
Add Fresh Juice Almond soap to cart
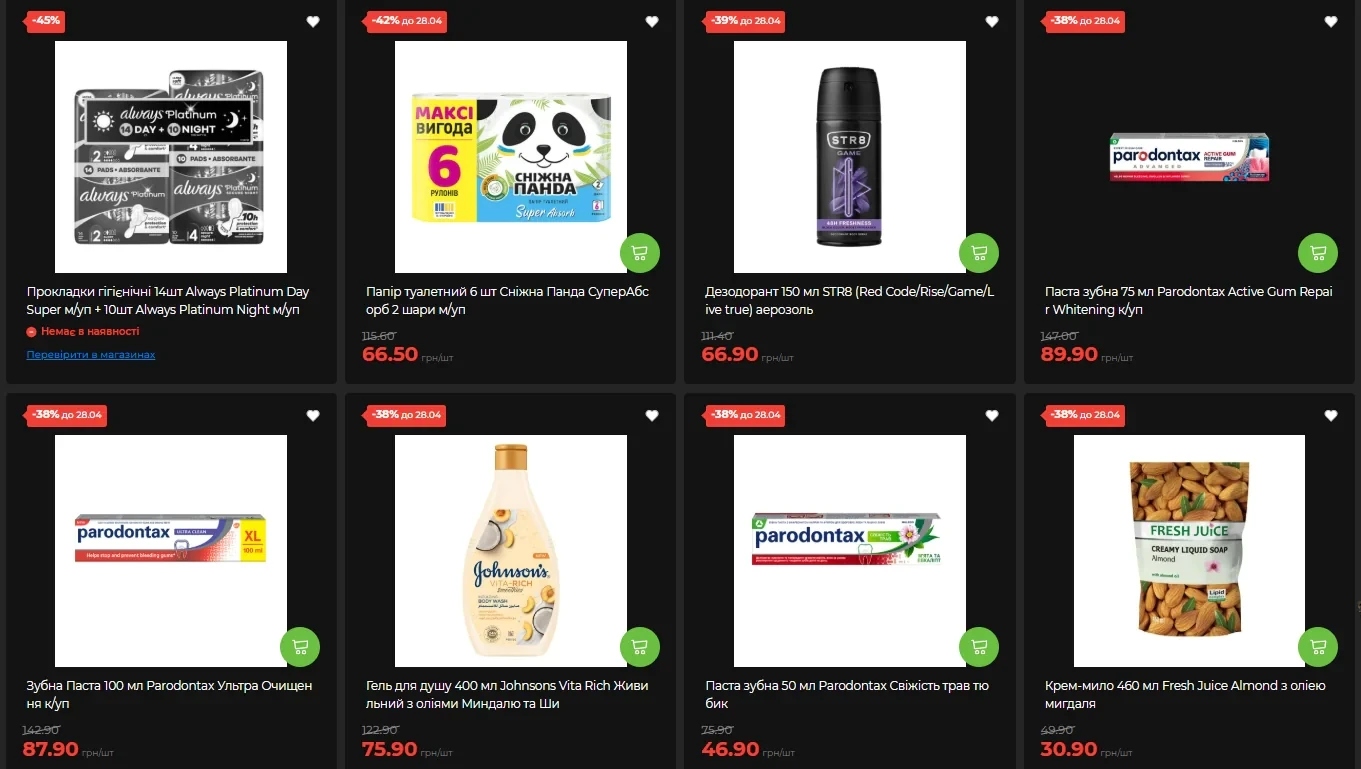(x=1318, y=647)
